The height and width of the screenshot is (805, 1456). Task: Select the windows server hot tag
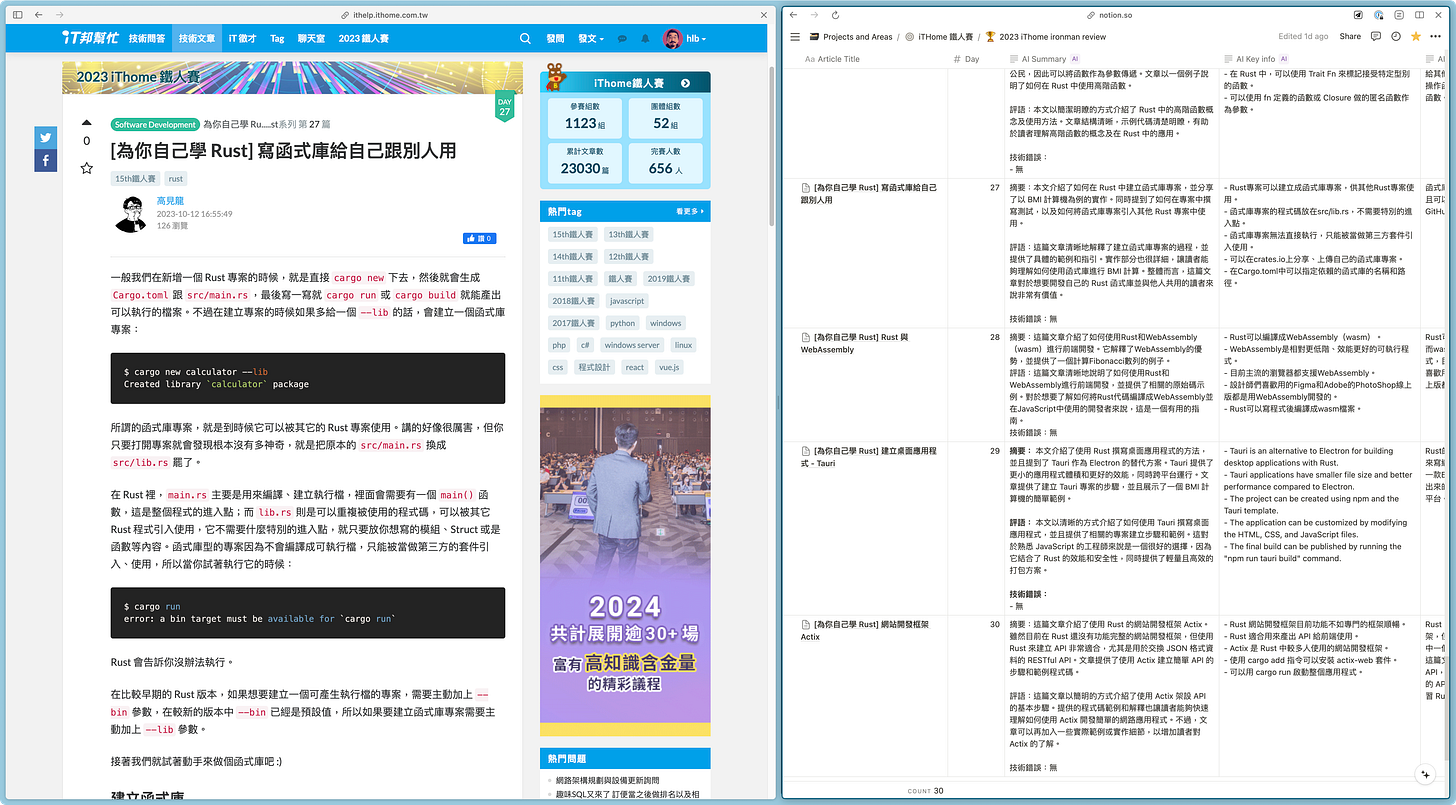(x=632, y=345)
